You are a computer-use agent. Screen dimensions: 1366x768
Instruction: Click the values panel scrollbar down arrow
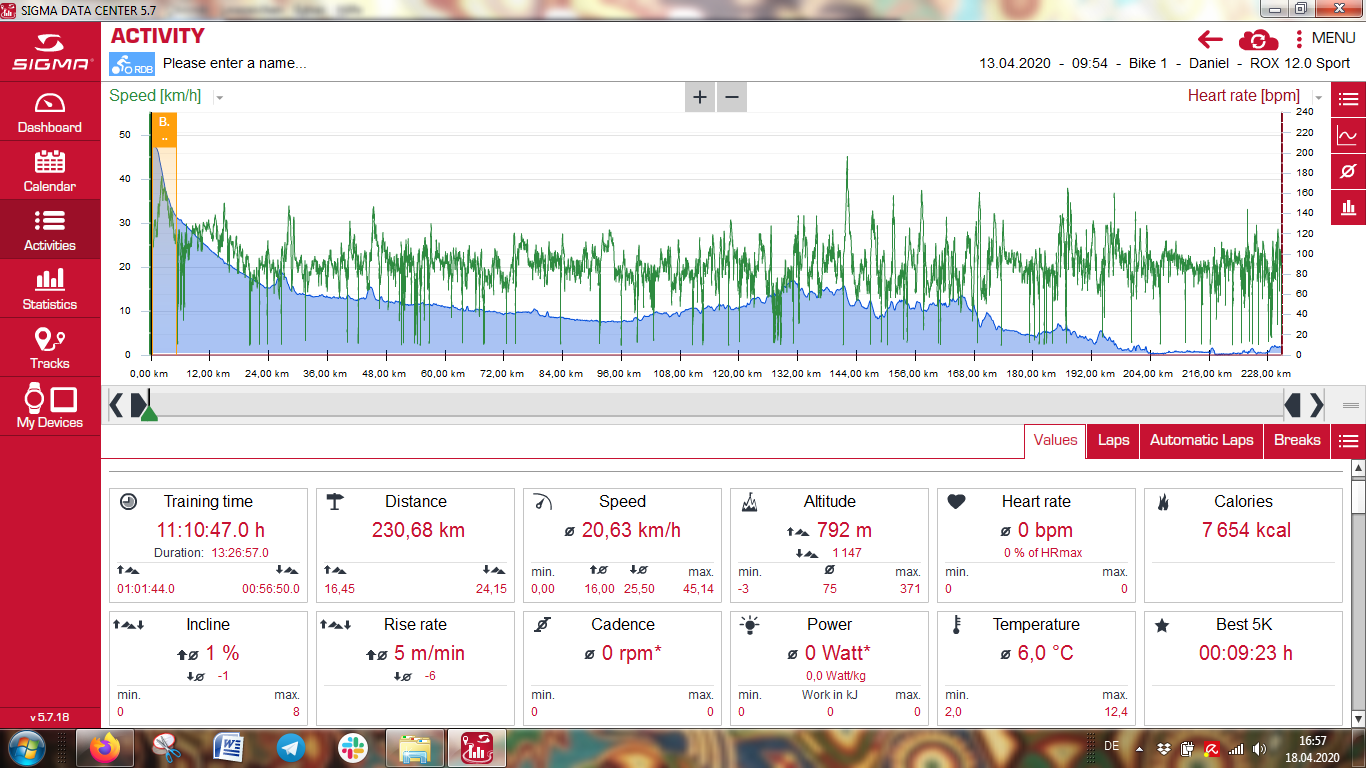pos(1358,717)
